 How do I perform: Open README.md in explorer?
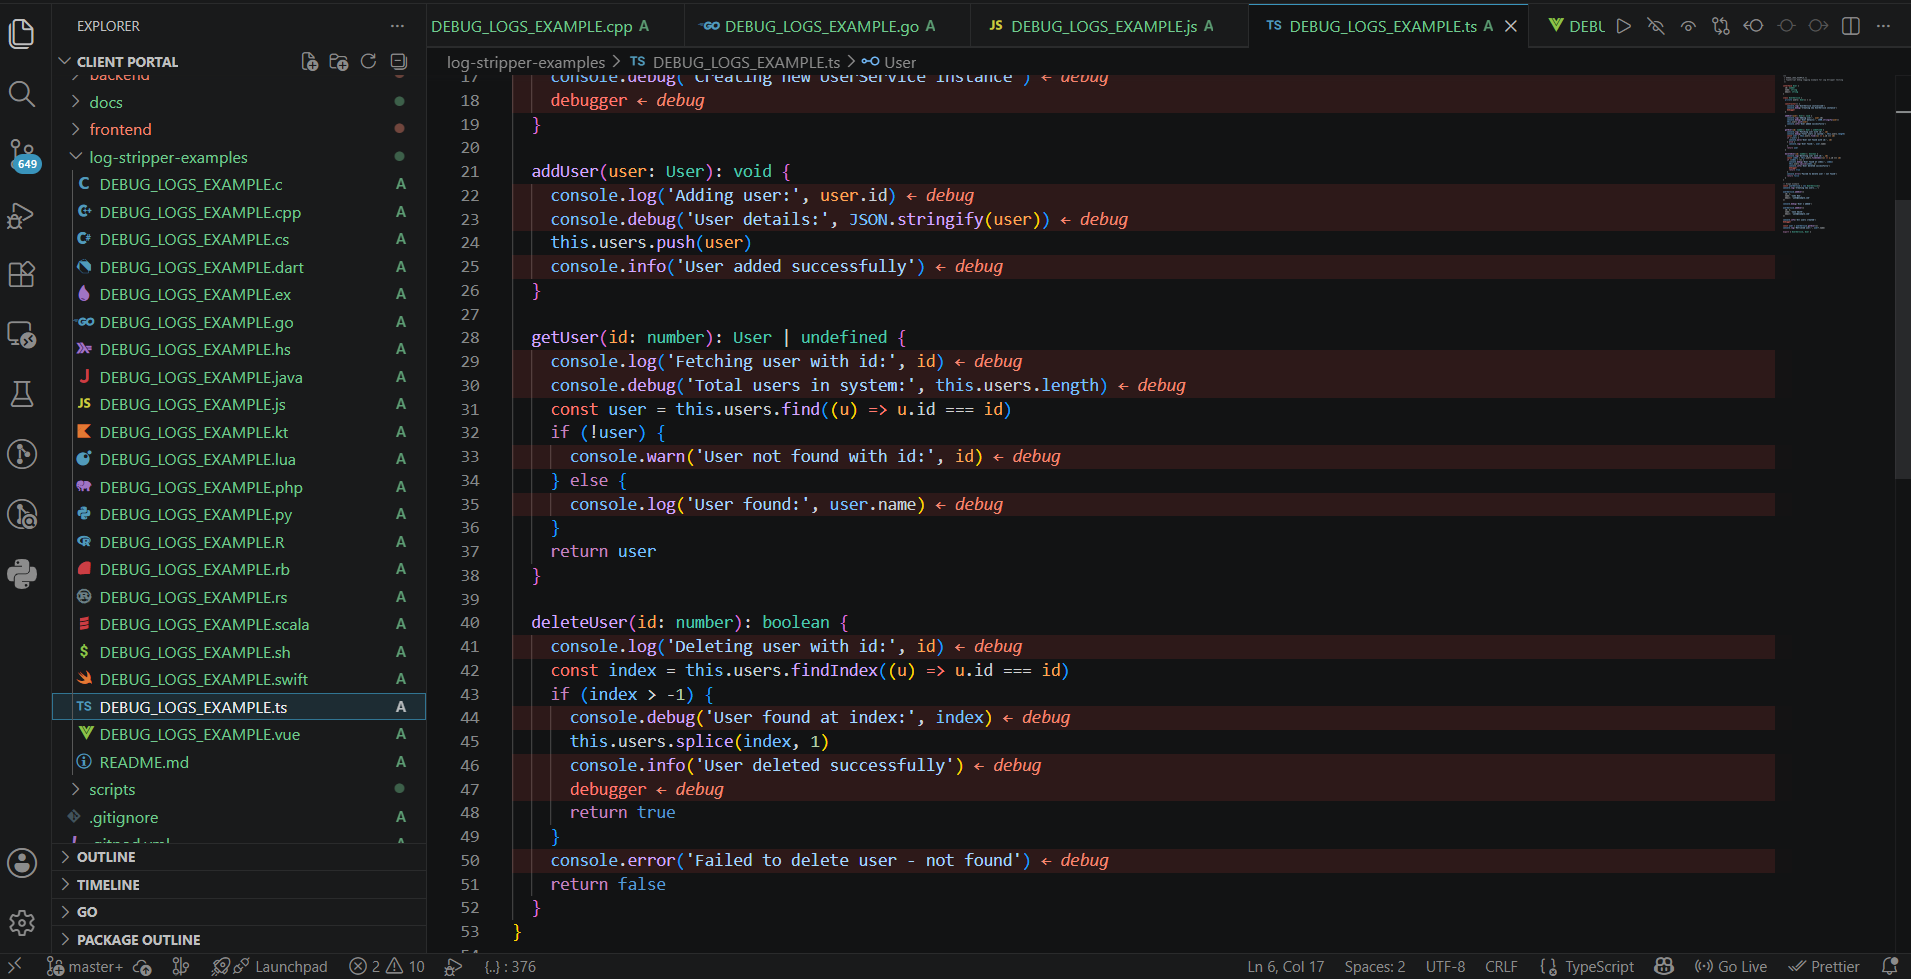pyautogui.click(x=239, y=762)
